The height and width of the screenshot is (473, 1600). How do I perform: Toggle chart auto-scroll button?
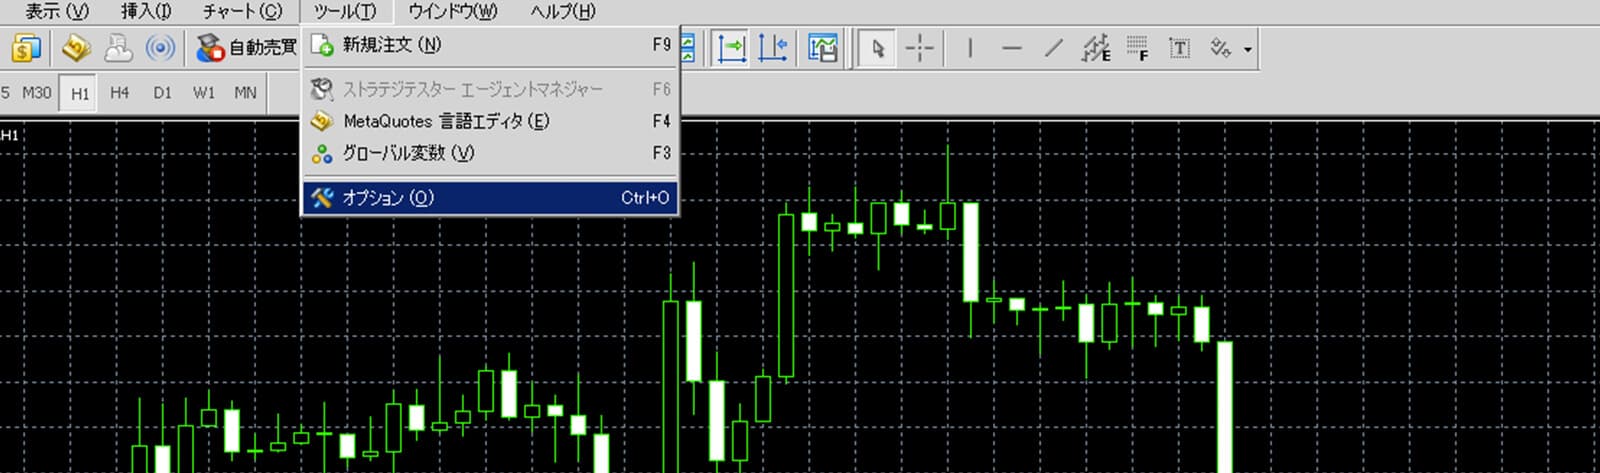(731, 48)
